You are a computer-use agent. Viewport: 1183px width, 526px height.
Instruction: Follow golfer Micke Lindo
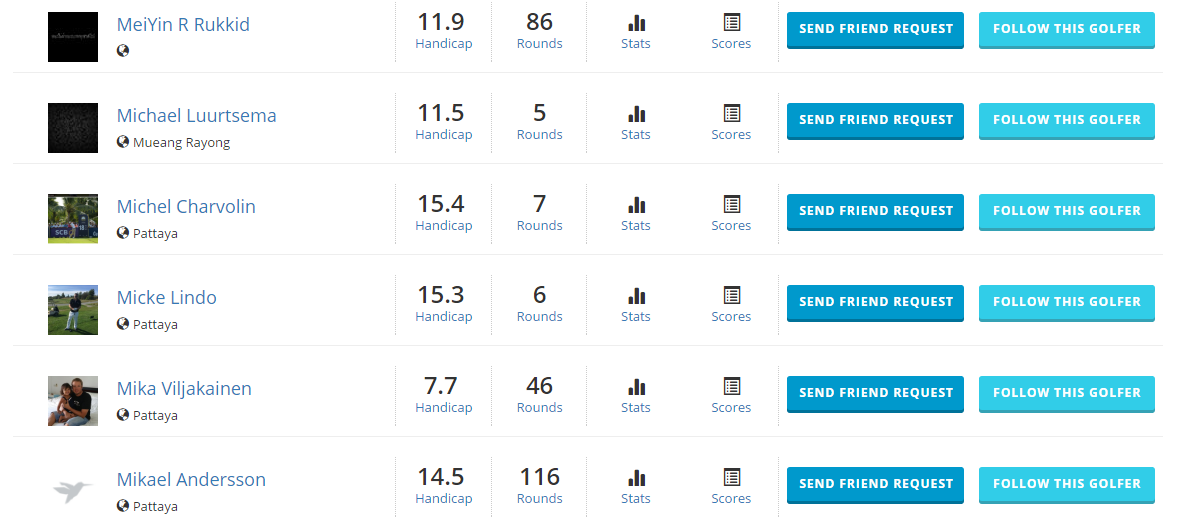pyautogui.click(x=1066, y=302)
